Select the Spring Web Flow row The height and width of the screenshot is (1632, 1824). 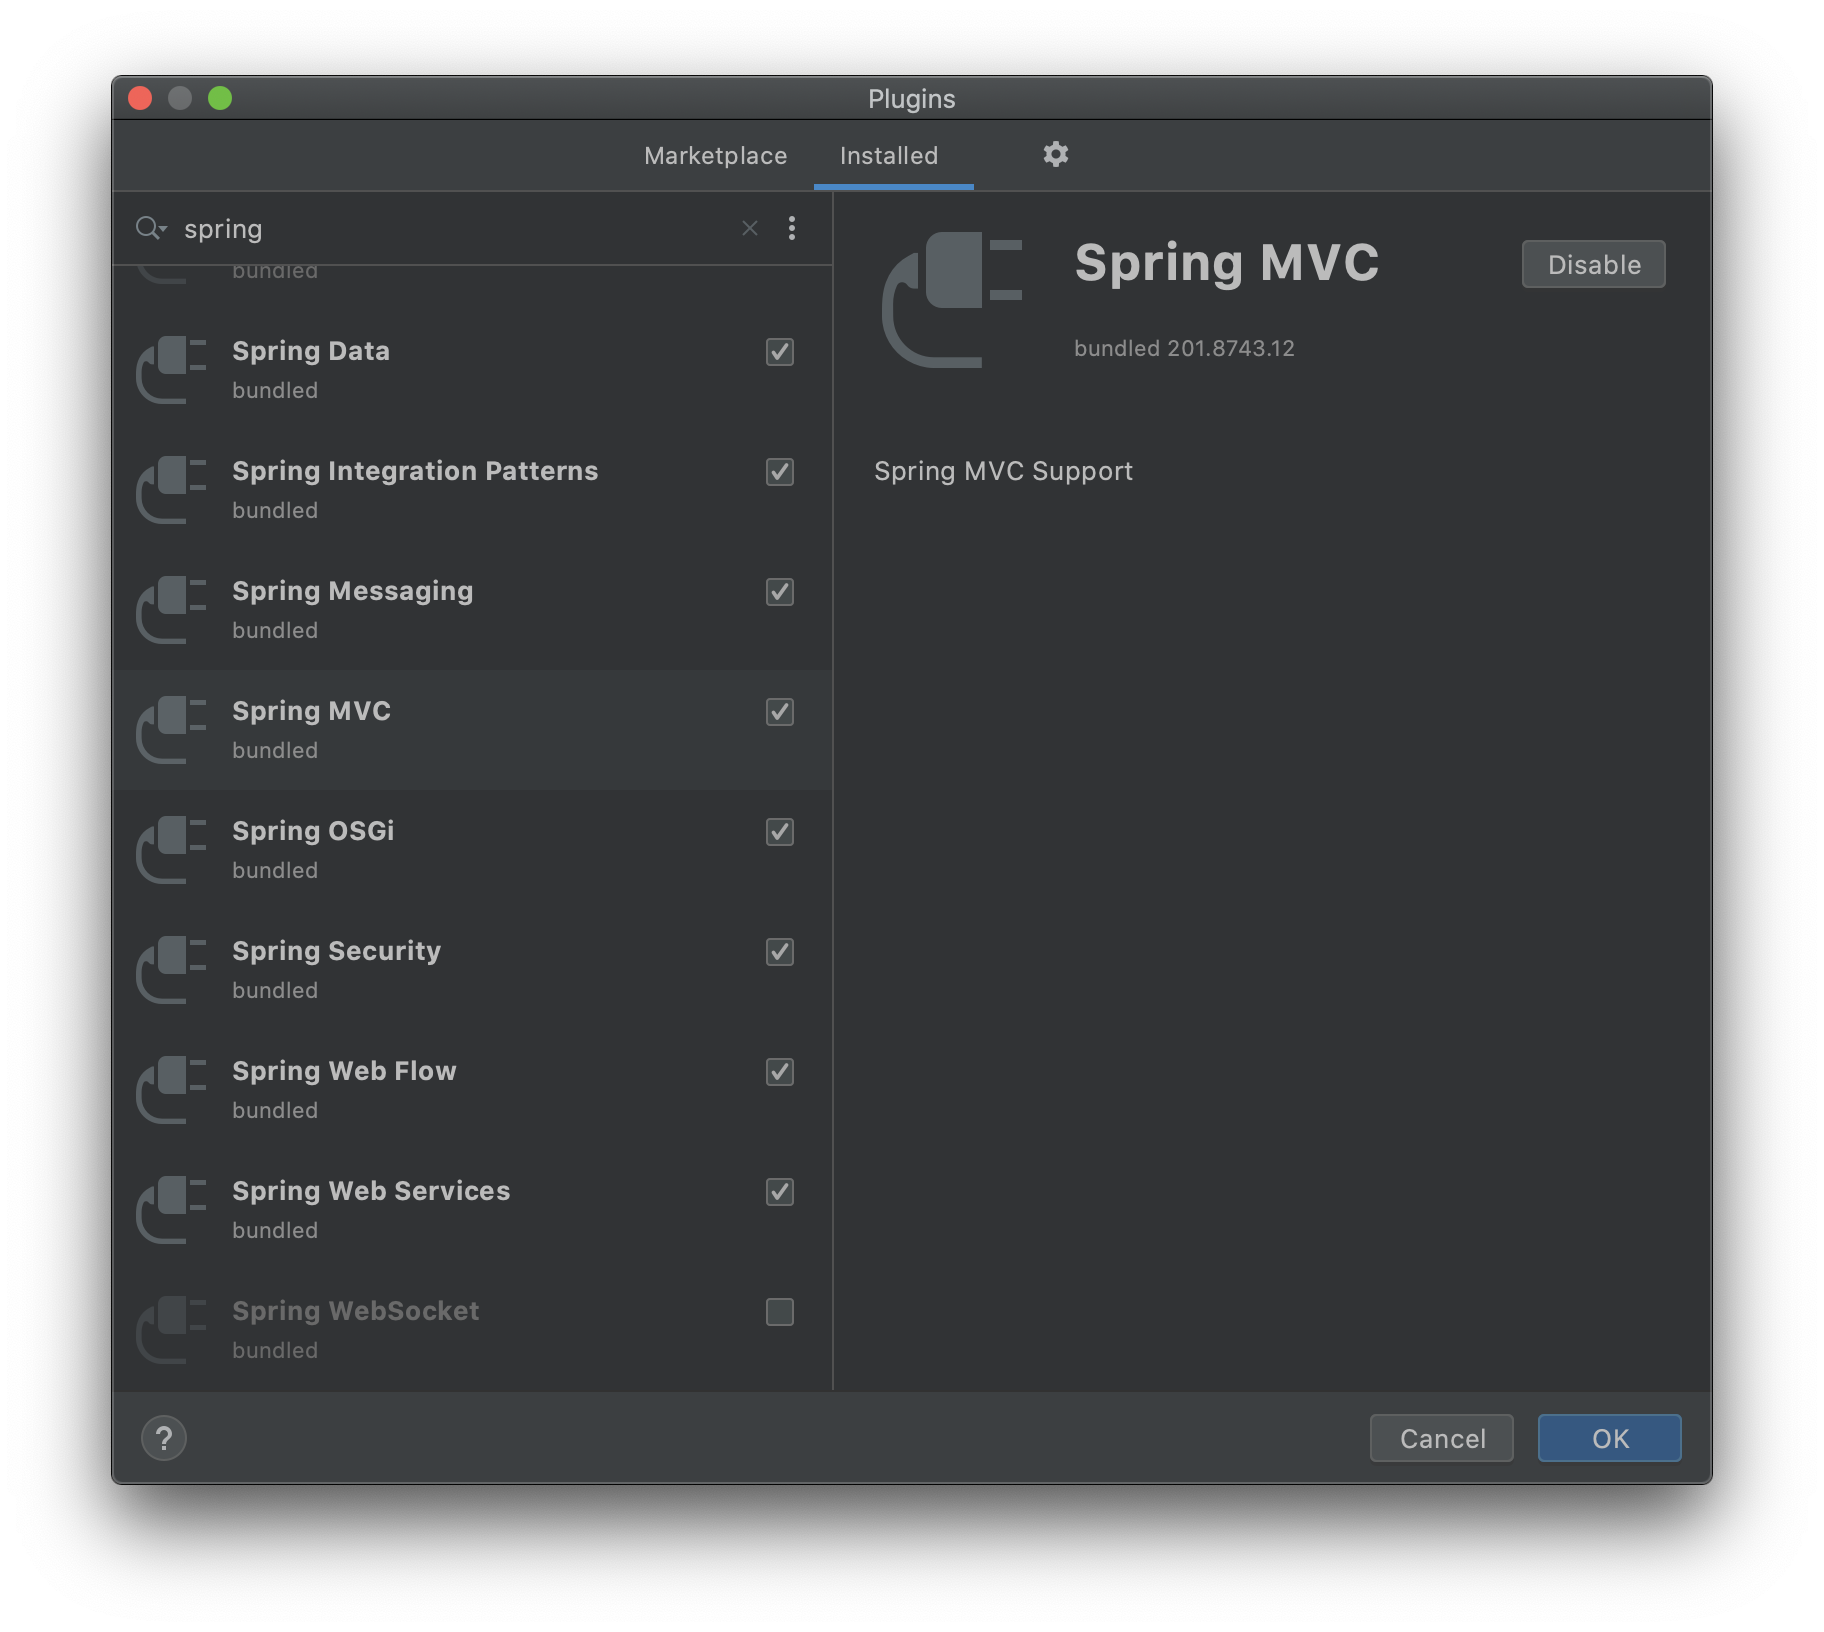click(x=473, y=1090)
